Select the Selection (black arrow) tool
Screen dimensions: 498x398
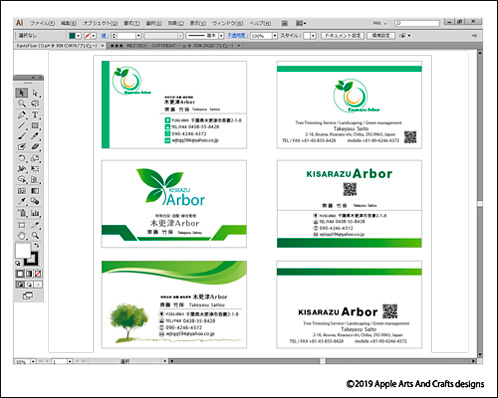22,93
